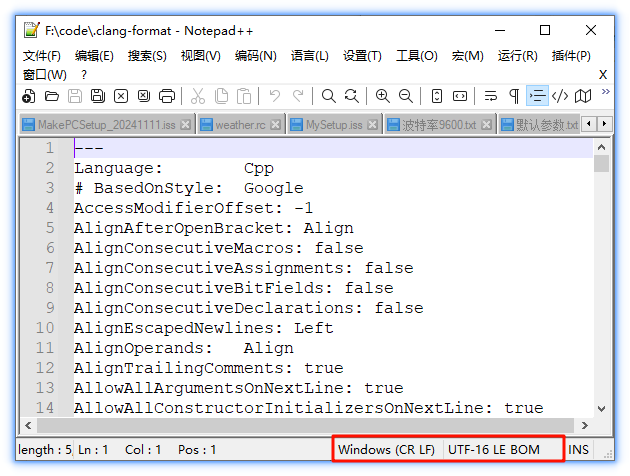The image size is (630, 476).
Task: Open the 文件(F) menu
Action: pos(42,56)
